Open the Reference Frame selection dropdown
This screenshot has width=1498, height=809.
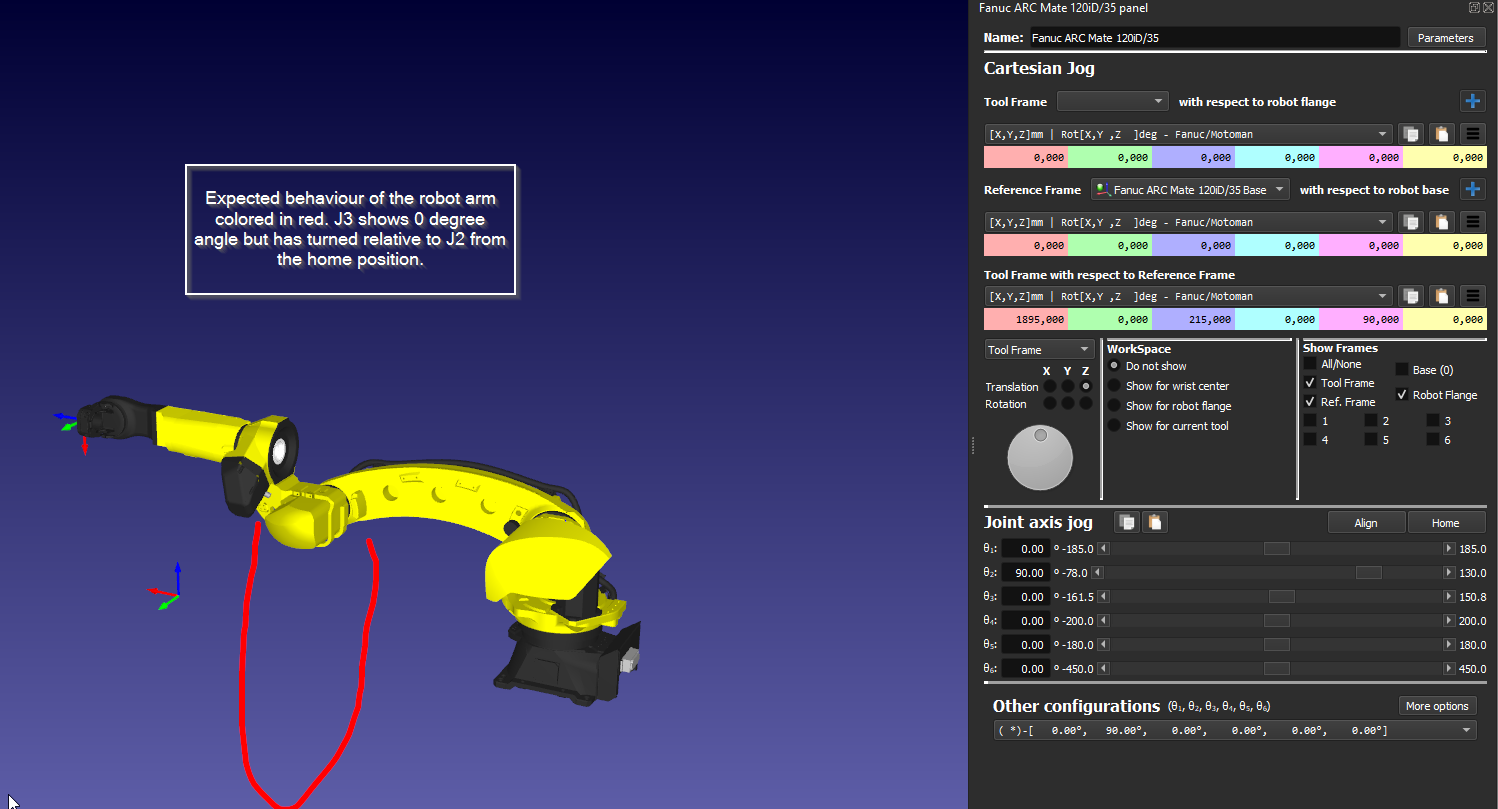[x=1189, y=189]
